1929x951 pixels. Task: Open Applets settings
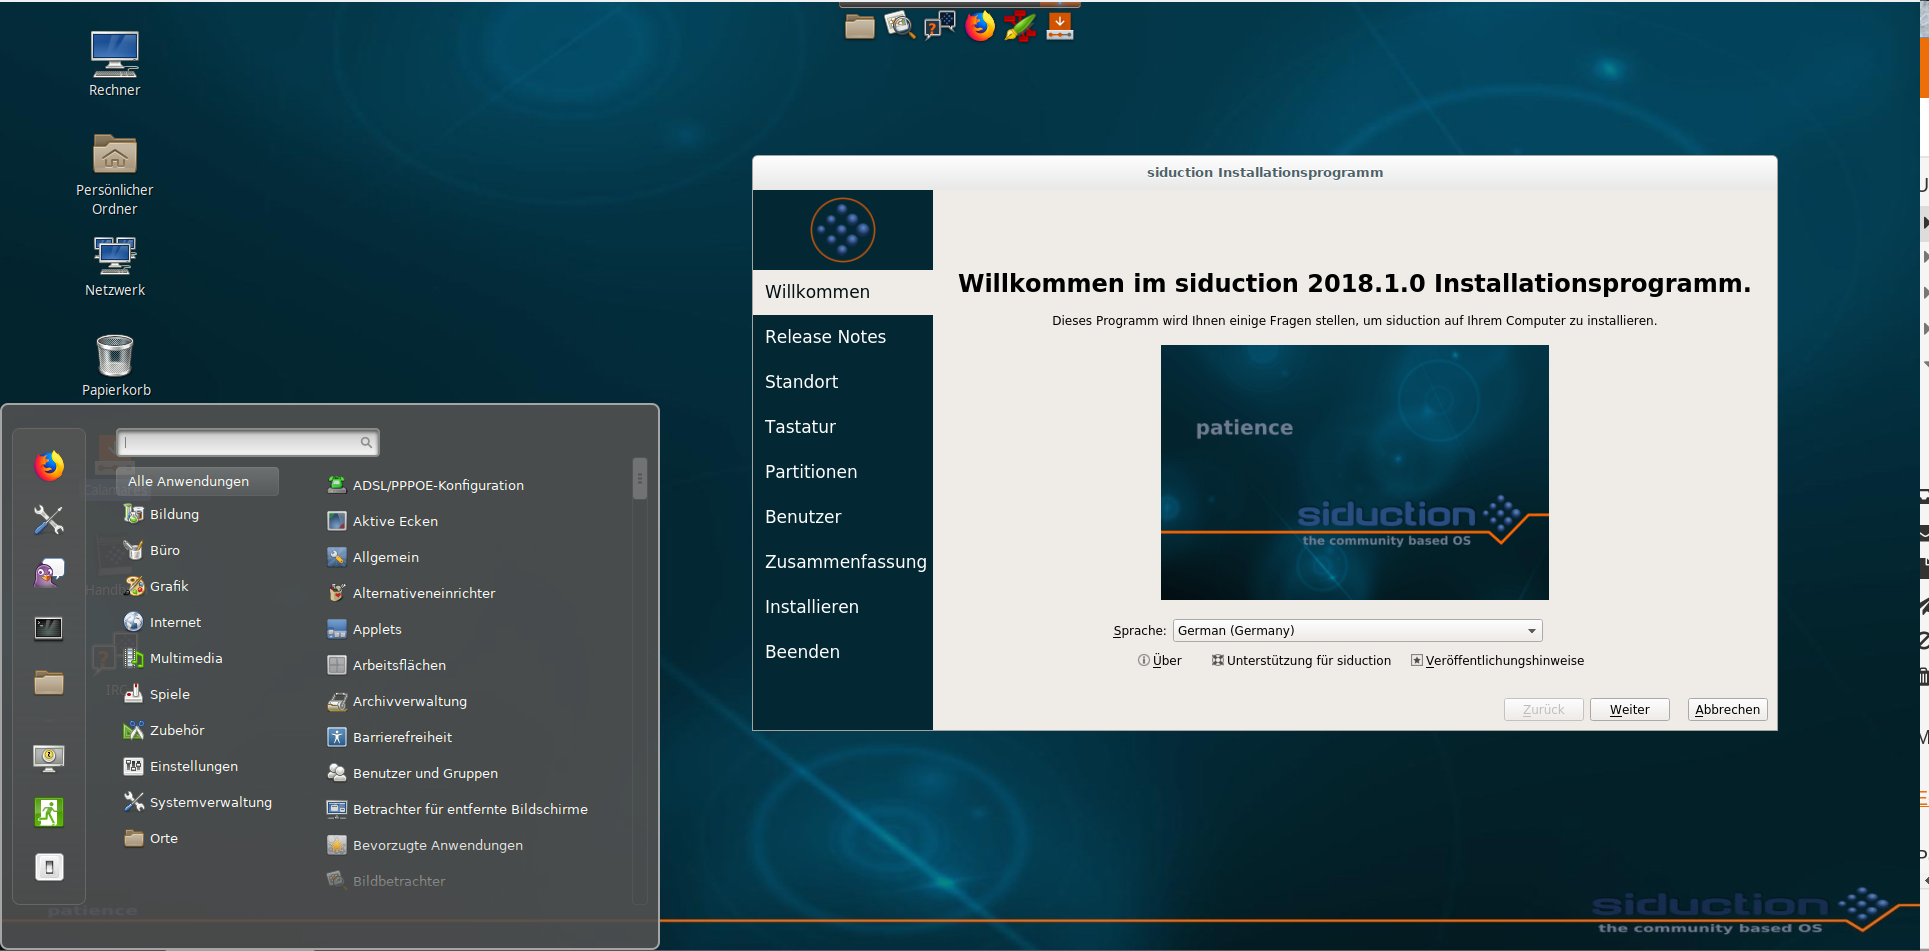(x=364, y=629)
